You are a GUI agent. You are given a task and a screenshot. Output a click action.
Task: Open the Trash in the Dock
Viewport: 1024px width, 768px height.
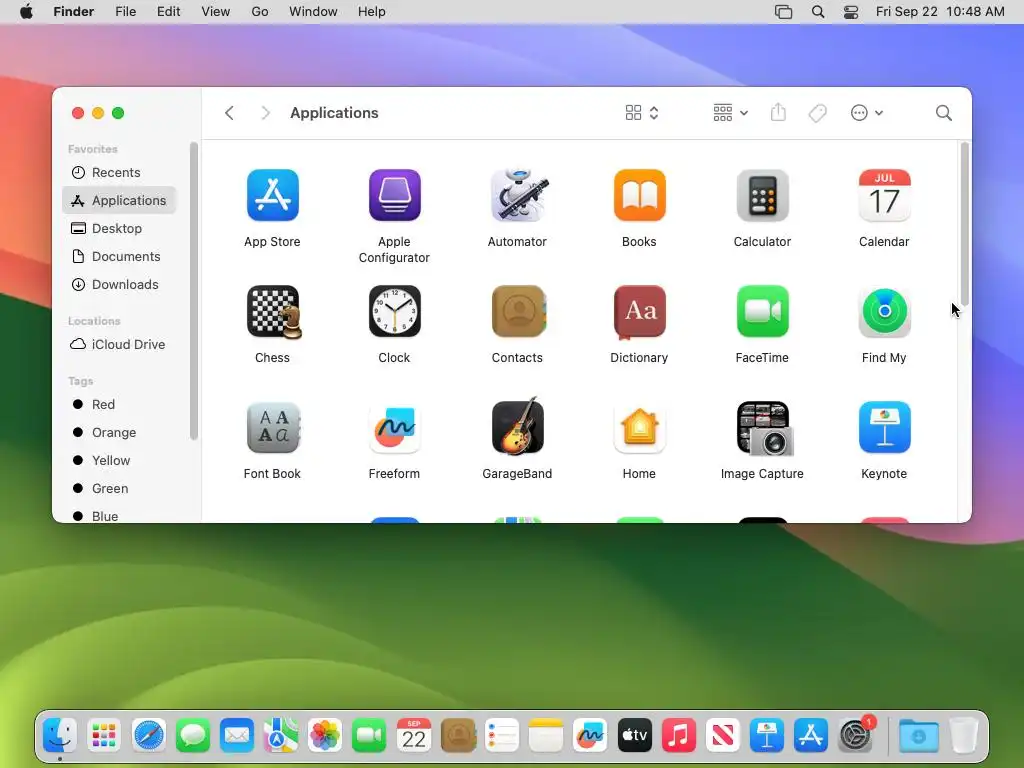coord(963,736)
